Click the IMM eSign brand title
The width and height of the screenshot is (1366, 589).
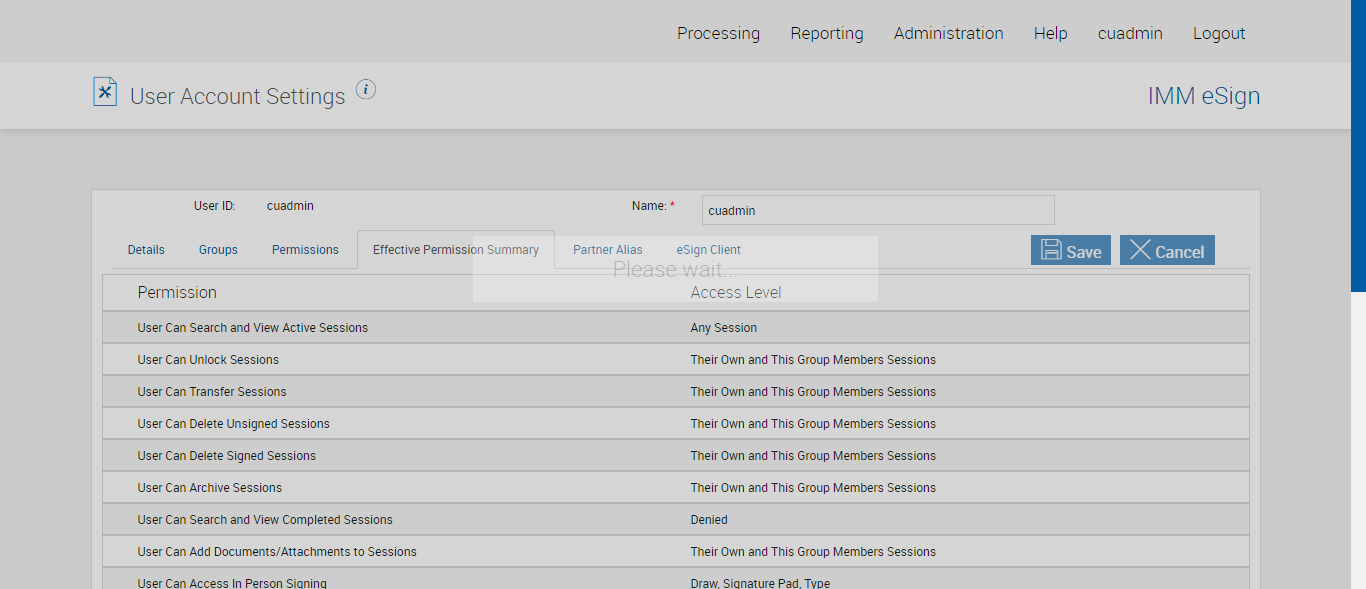point(1204,96)
